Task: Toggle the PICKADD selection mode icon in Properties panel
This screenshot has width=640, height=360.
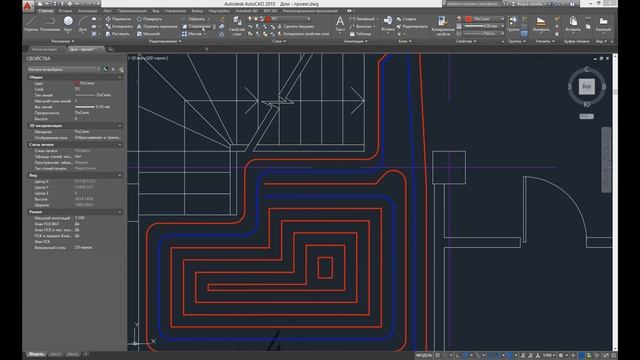Action: coord(106,69)
